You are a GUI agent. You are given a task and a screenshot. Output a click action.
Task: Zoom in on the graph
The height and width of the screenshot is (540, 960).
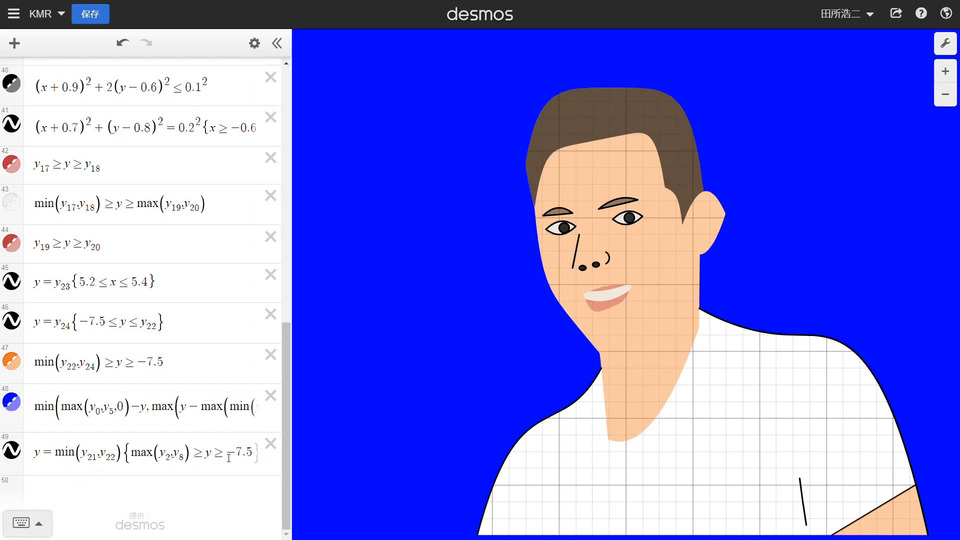945,72
